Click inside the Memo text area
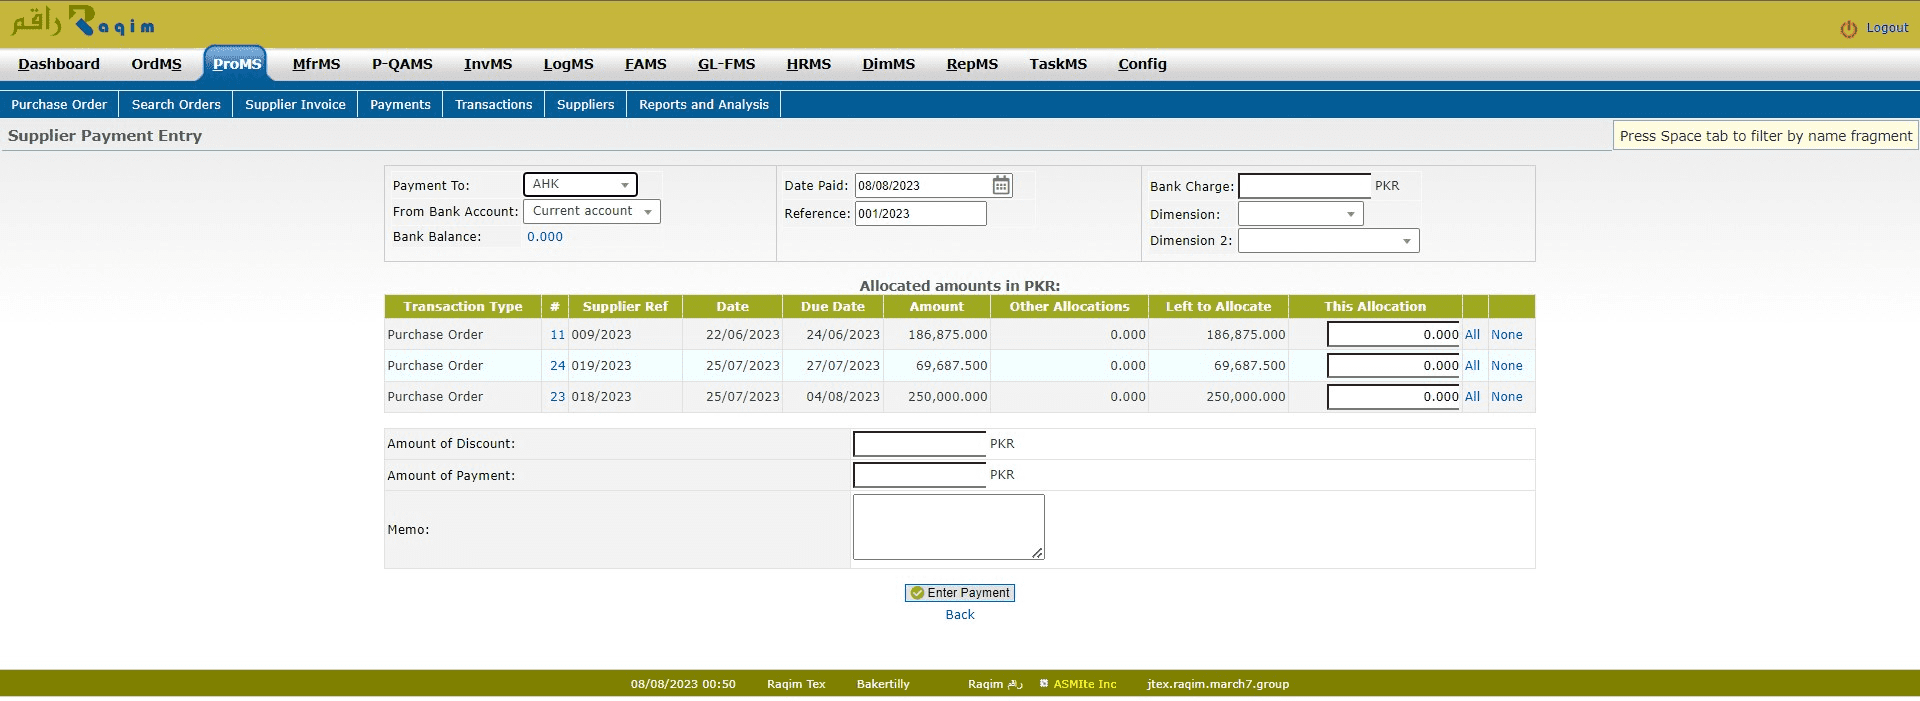This screenshot has width=1920, height=701. click(x=947, y=527)
